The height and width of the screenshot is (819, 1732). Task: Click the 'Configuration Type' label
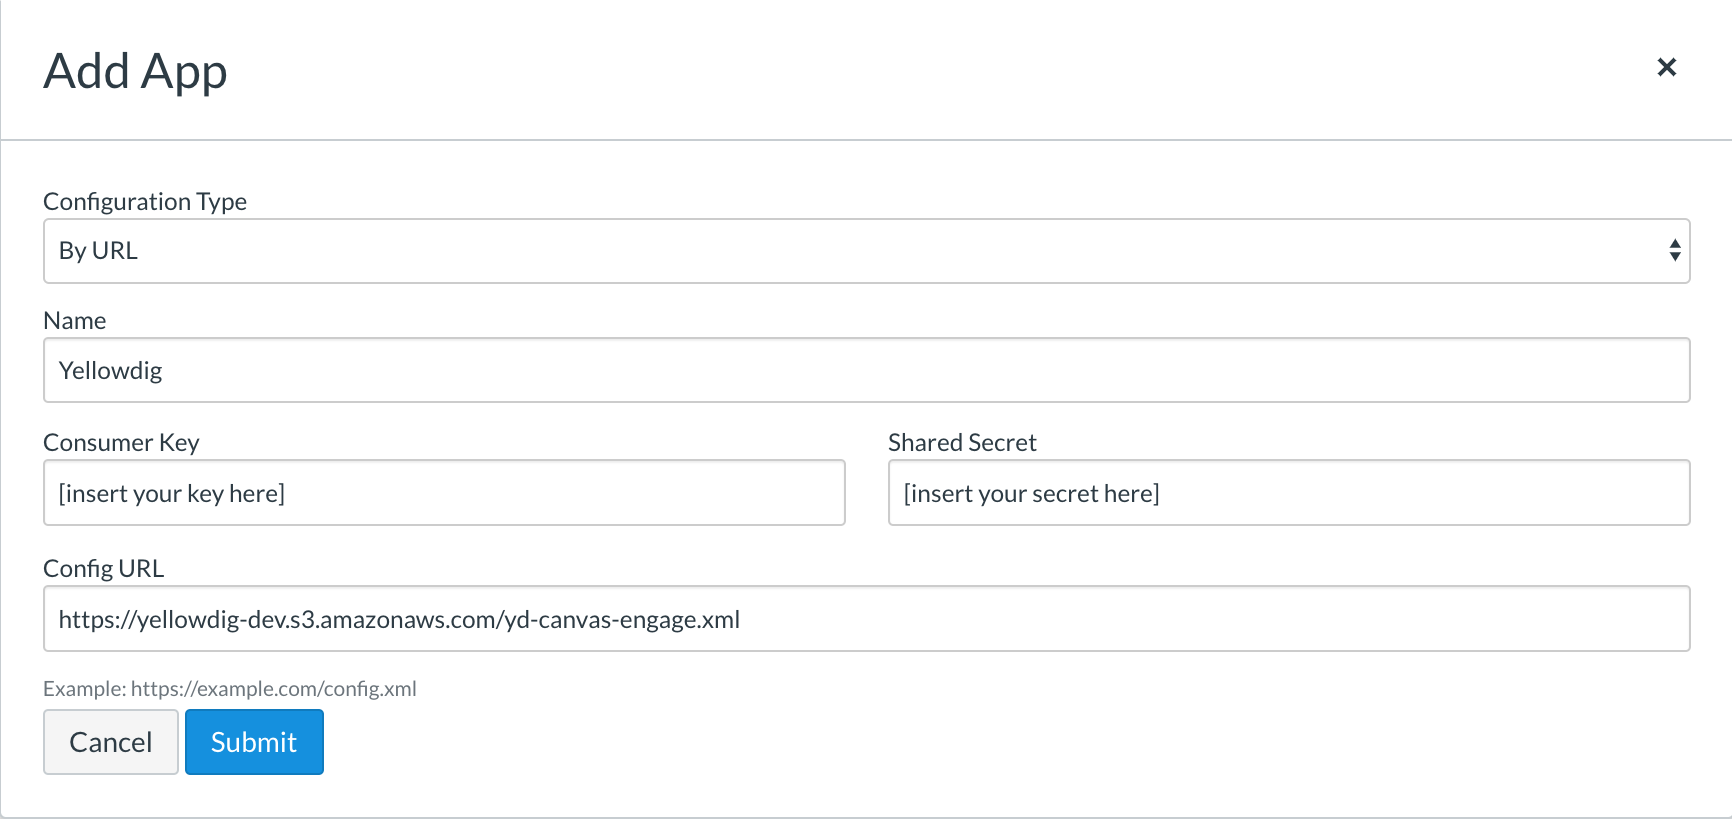[x=145, y=202]
